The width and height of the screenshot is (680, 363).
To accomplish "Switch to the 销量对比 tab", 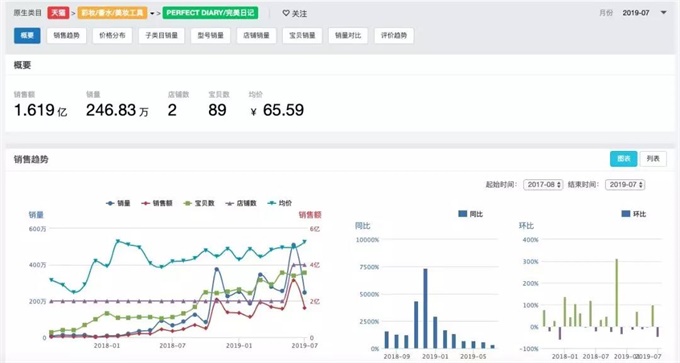I will coord(348,36).
